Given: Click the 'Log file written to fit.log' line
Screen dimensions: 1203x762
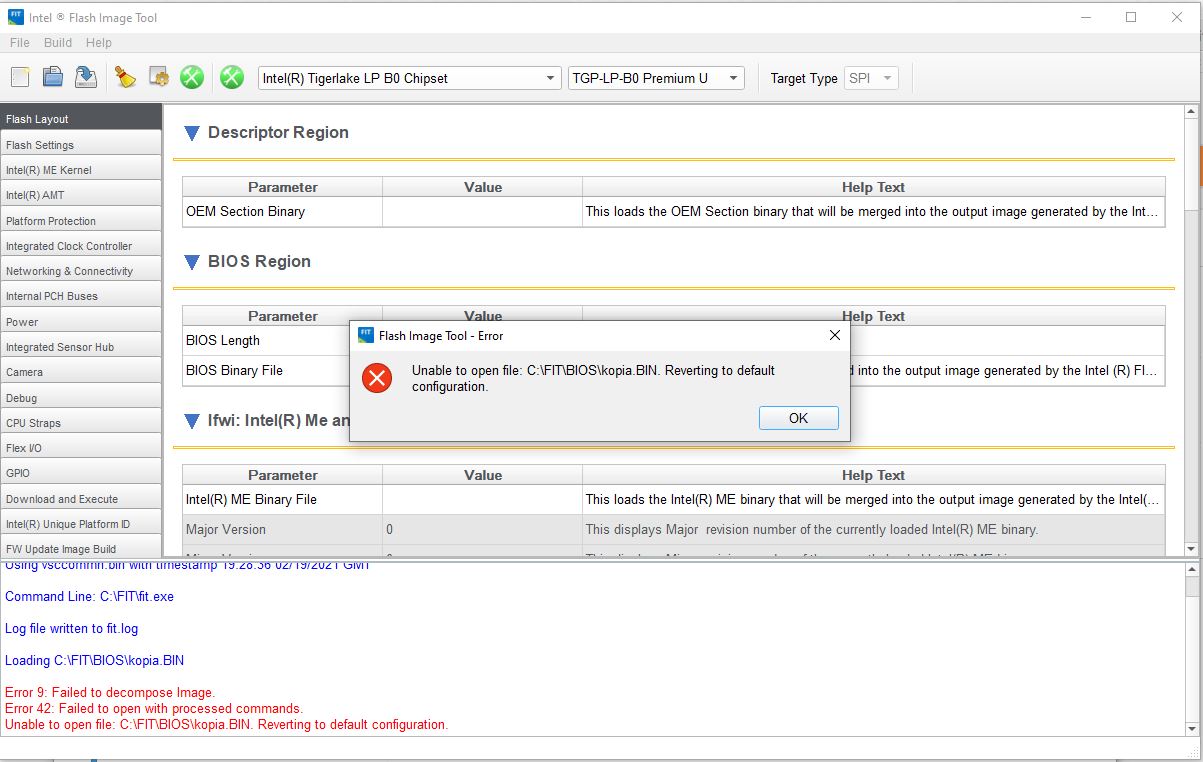Looking at the screenshot, I should point(72,628).
